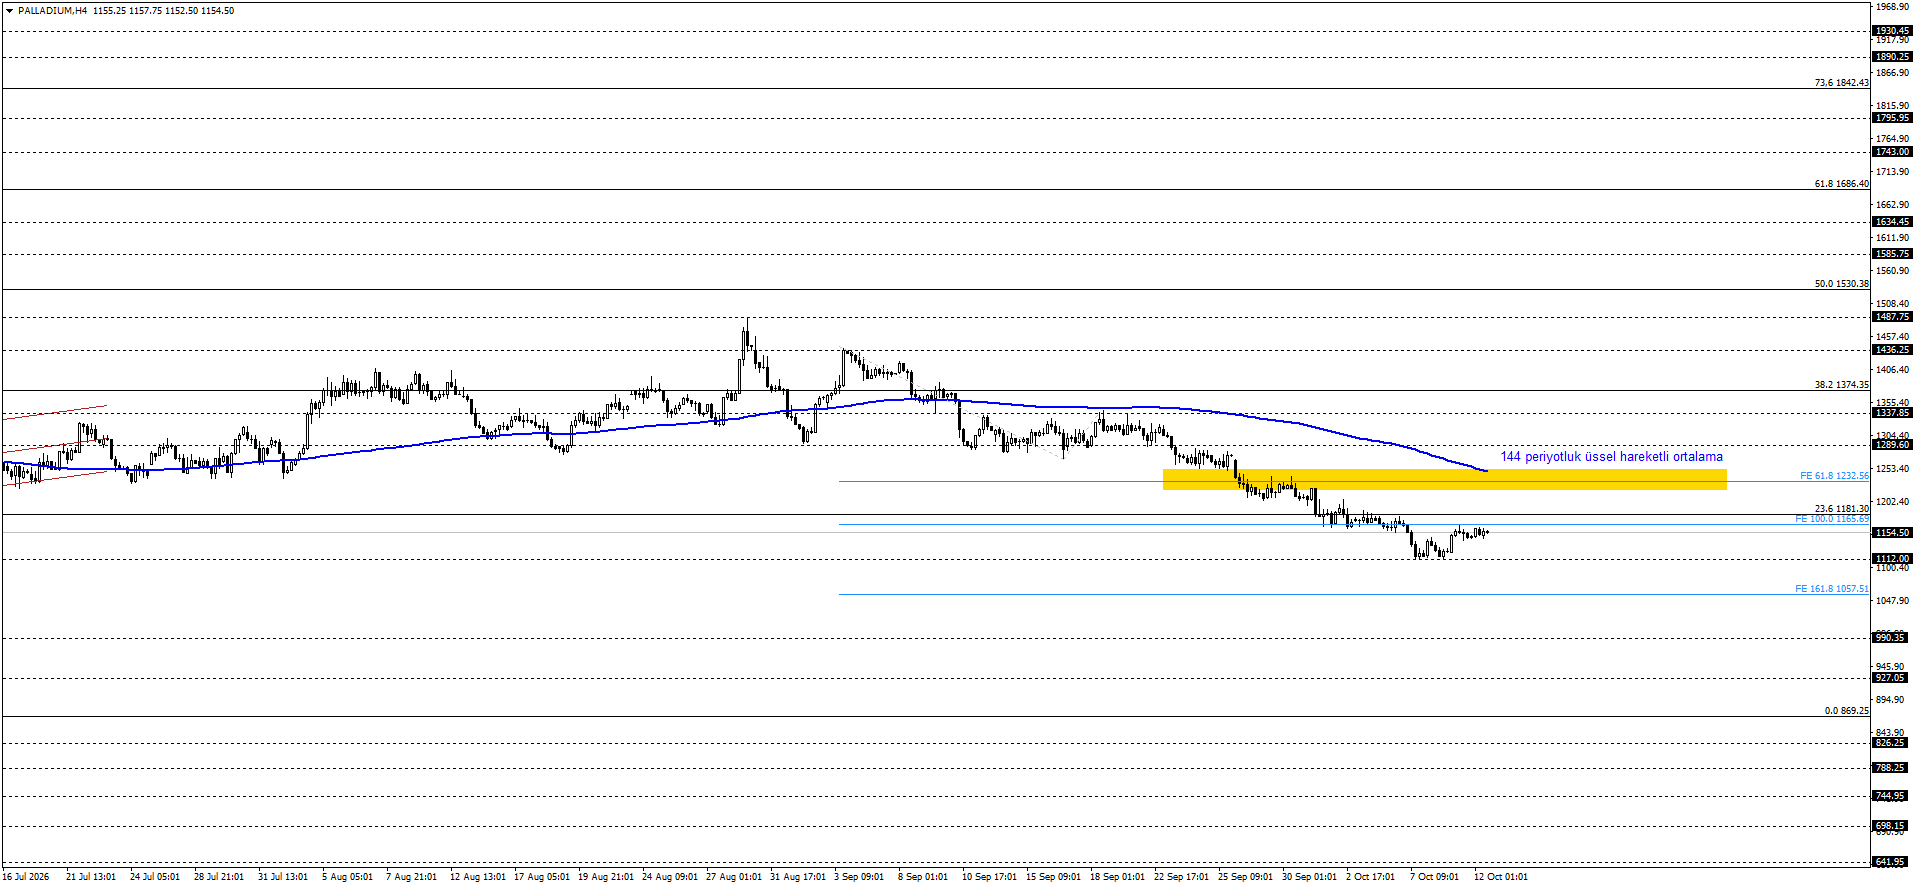This screenshot has width=1916, height=888.
Task: Click the '16 Jul 2026' date on time axis
Action: click(26, 877)
